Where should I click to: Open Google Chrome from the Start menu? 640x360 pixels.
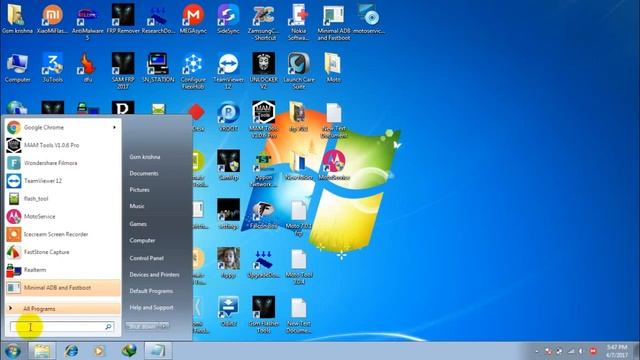pos(63,127)
